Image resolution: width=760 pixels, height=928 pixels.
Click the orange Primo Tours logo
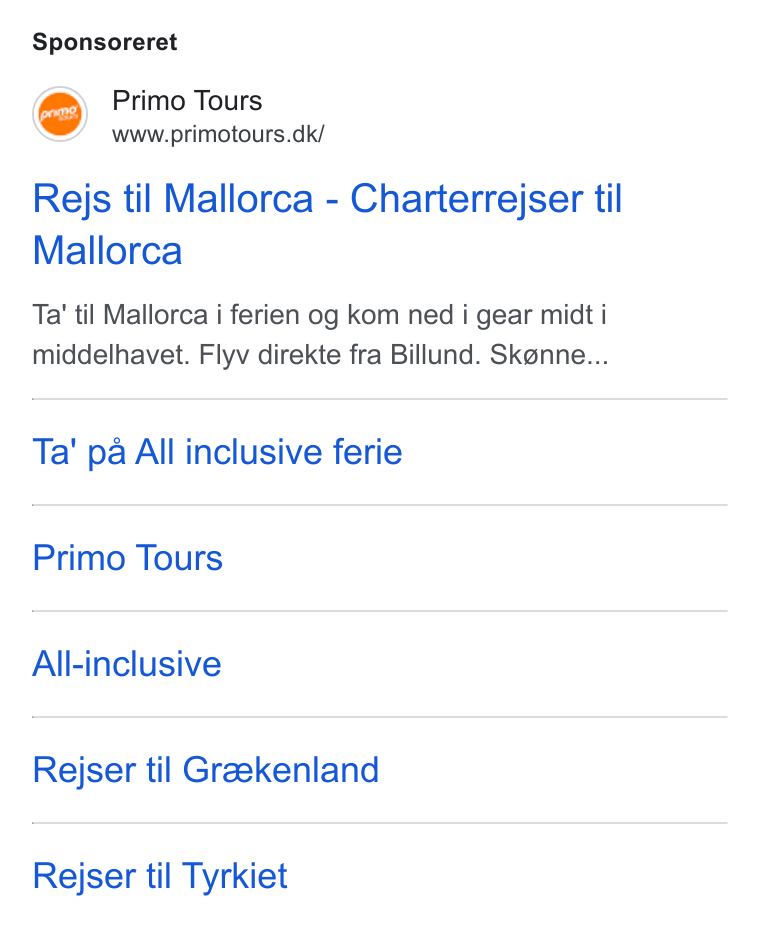[x=60, y=114]
